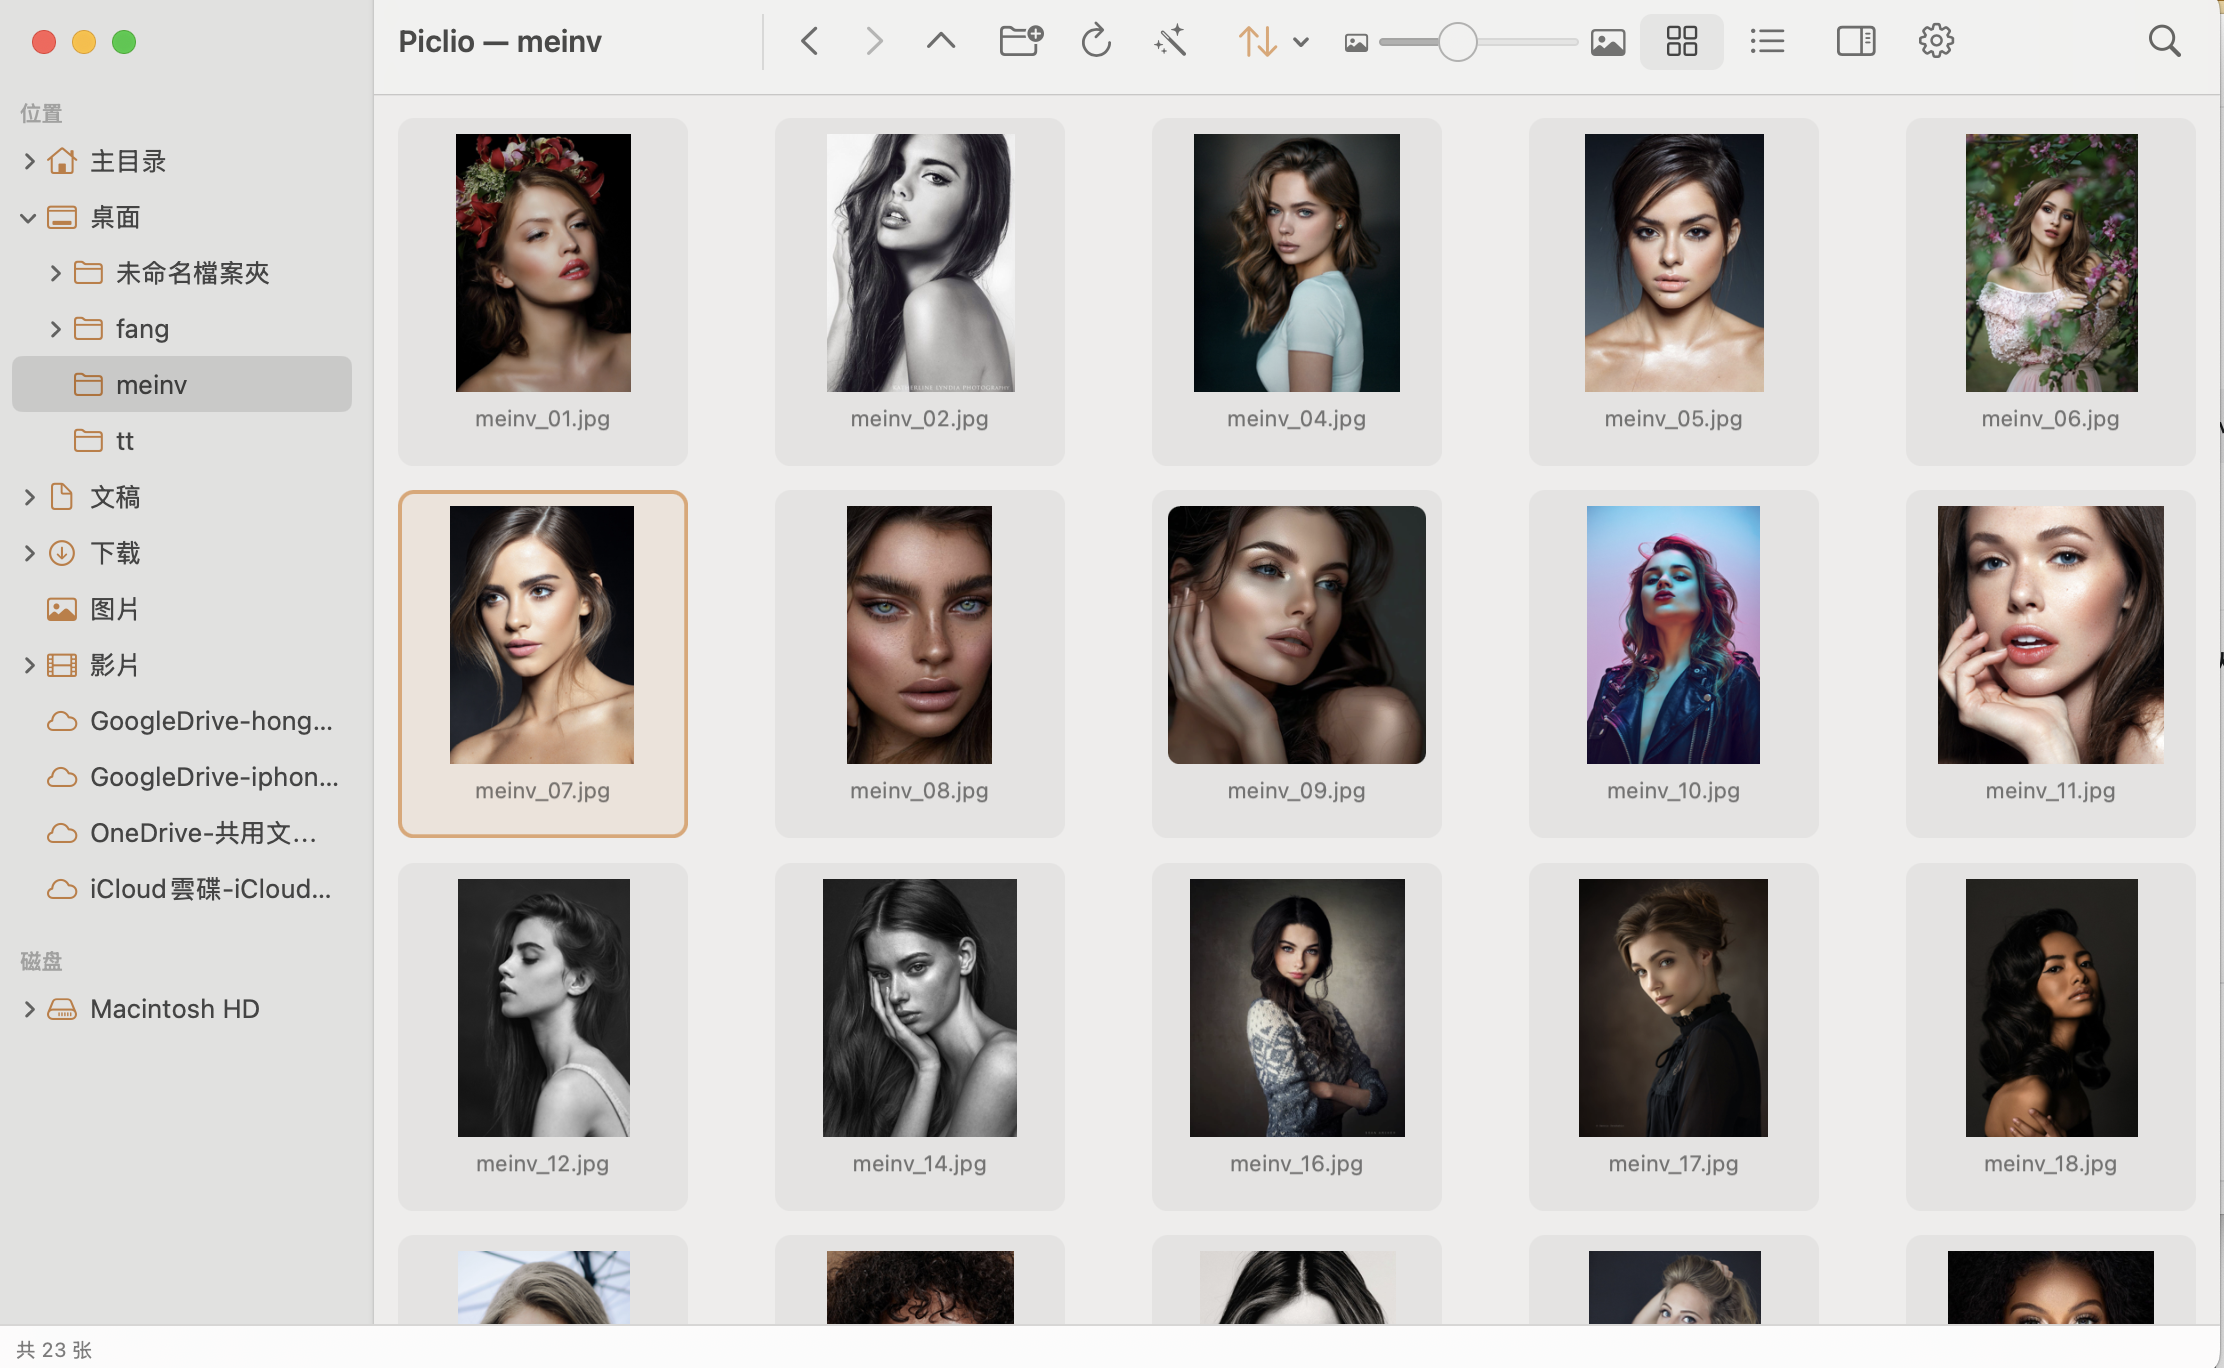Screen dimensions: 2224x1368
Task: Expand the 下载 item
Action: pyautogui.click(x=29, y=553)
